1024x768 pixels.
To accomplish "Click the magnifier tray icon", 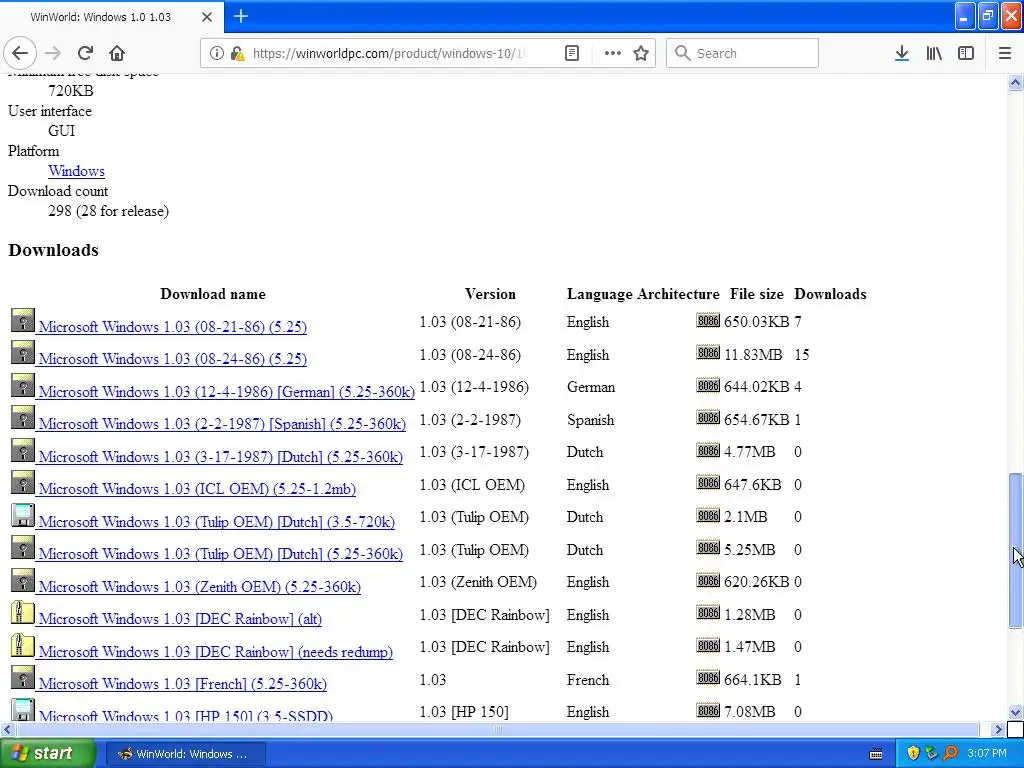I will click(950, 754).
